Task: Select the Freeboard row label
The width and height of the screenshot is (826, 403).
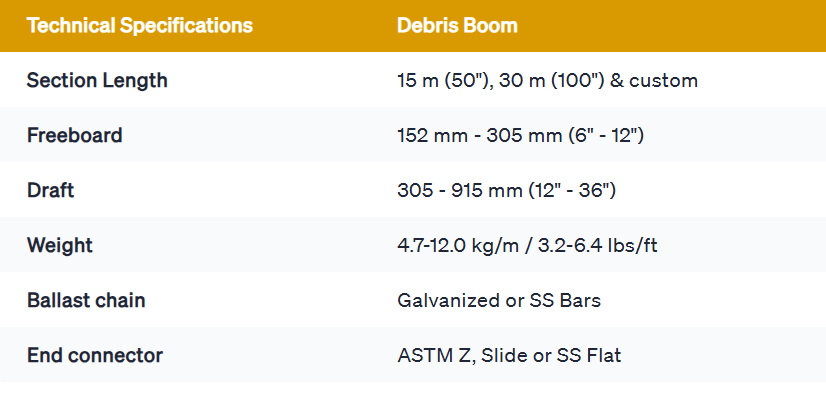Action: pyautogui.click(x=75, y=135)
